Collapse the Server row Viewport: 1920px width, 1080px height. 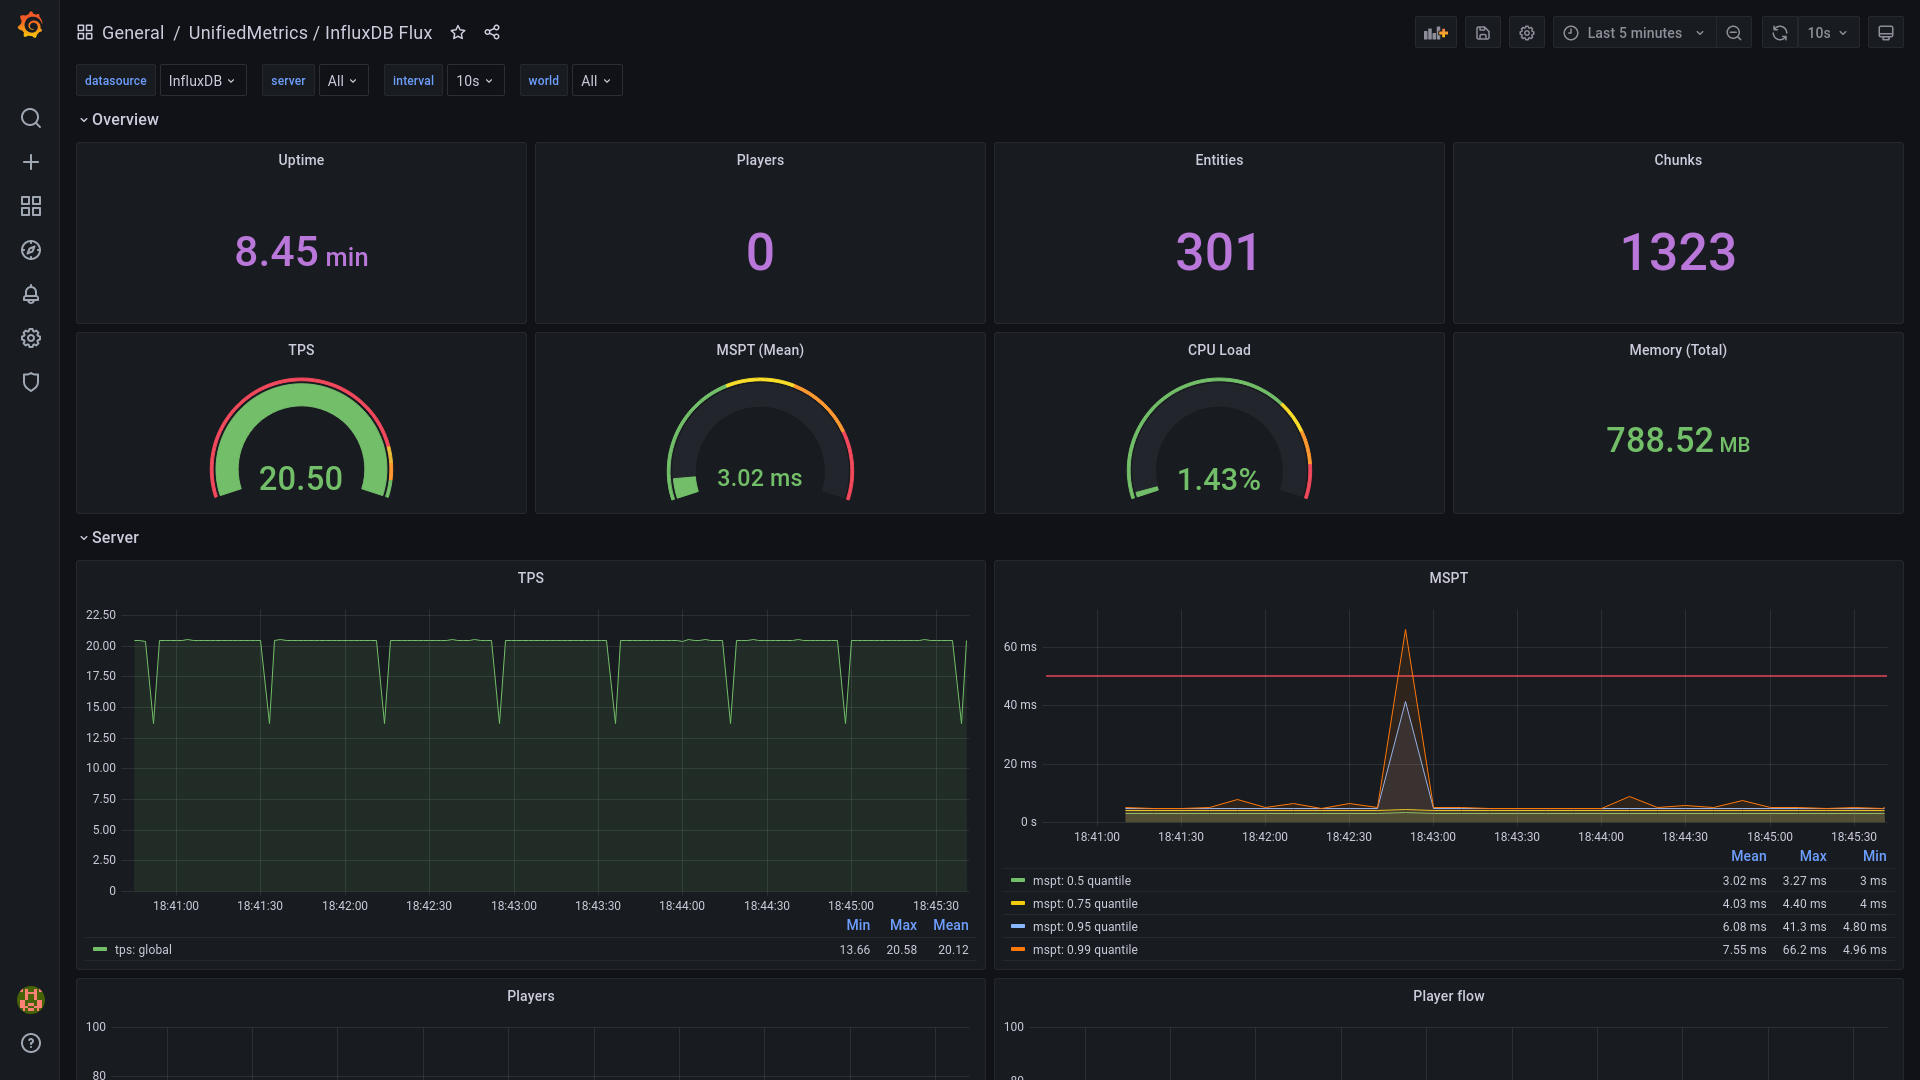[x=114, y=538]
